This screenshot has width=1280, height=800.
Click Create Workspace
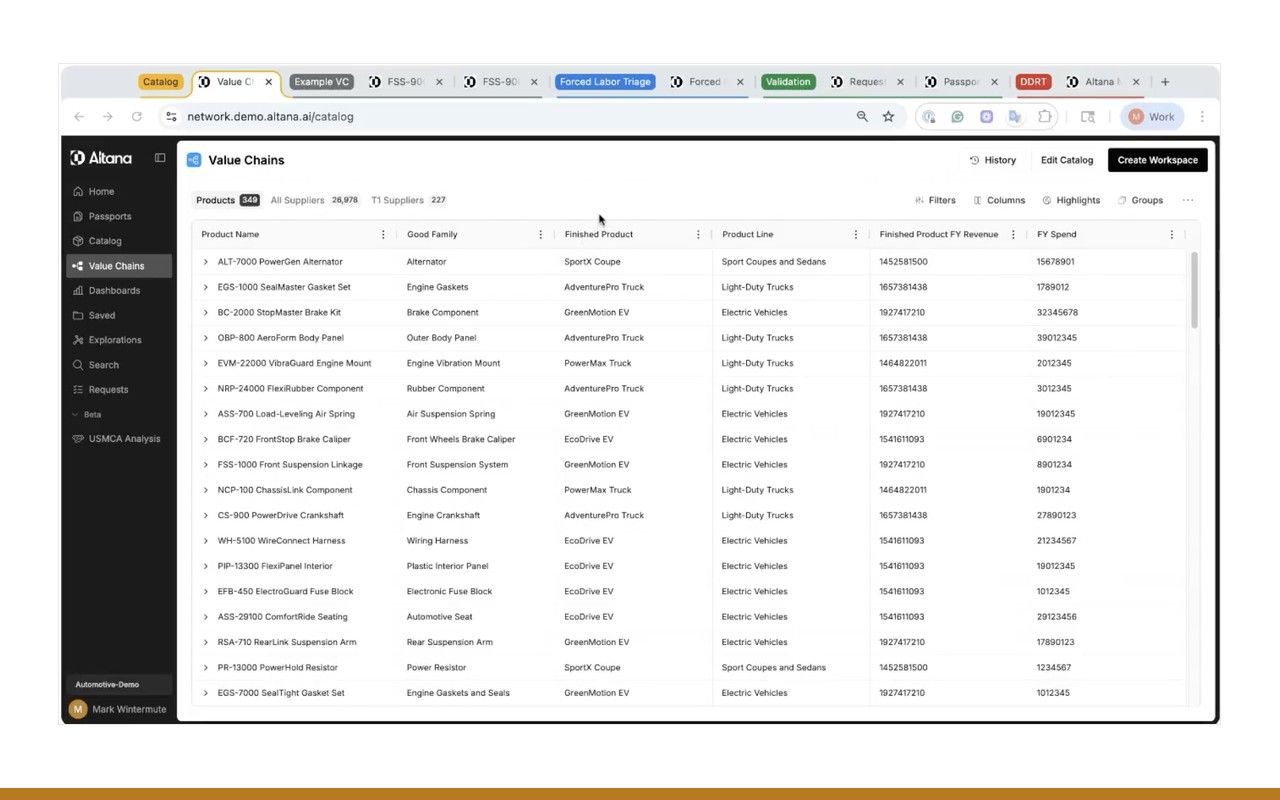pyautogui.click(x=1157, y=160)
